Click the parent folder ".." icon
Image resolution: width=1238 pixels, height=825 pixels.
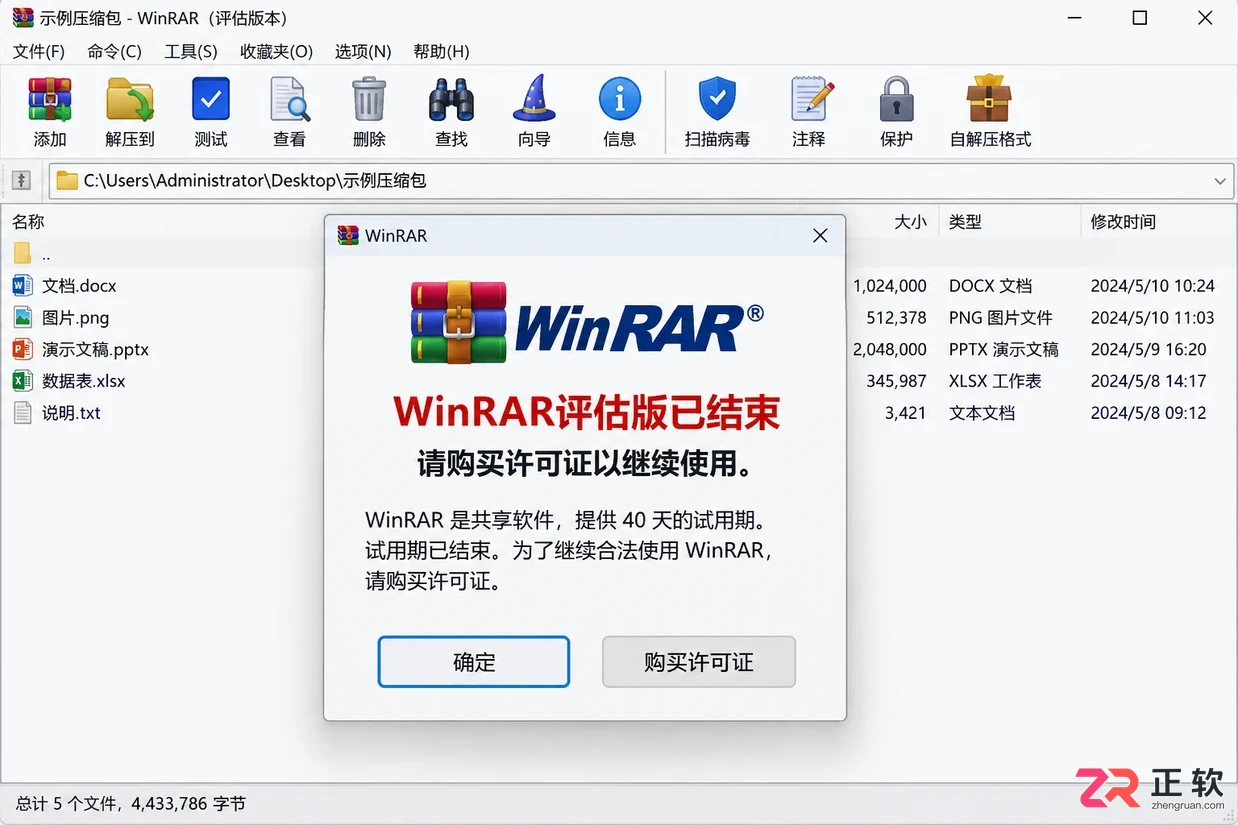(x=22, y=253)
